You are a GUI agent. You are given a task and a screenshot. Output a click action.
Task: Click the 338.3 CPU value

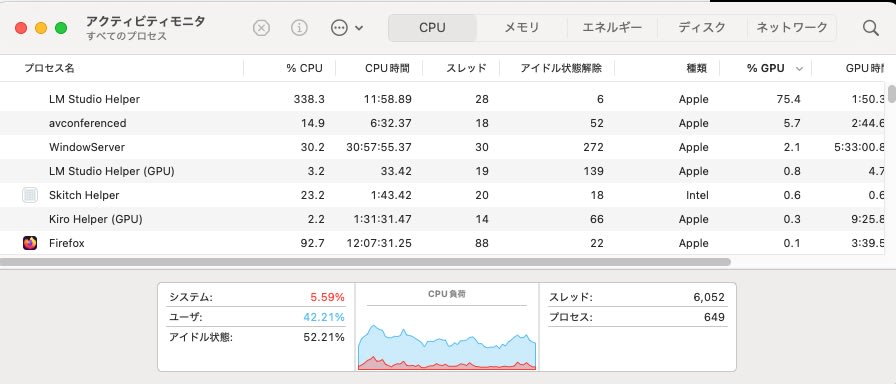[309, 99]
